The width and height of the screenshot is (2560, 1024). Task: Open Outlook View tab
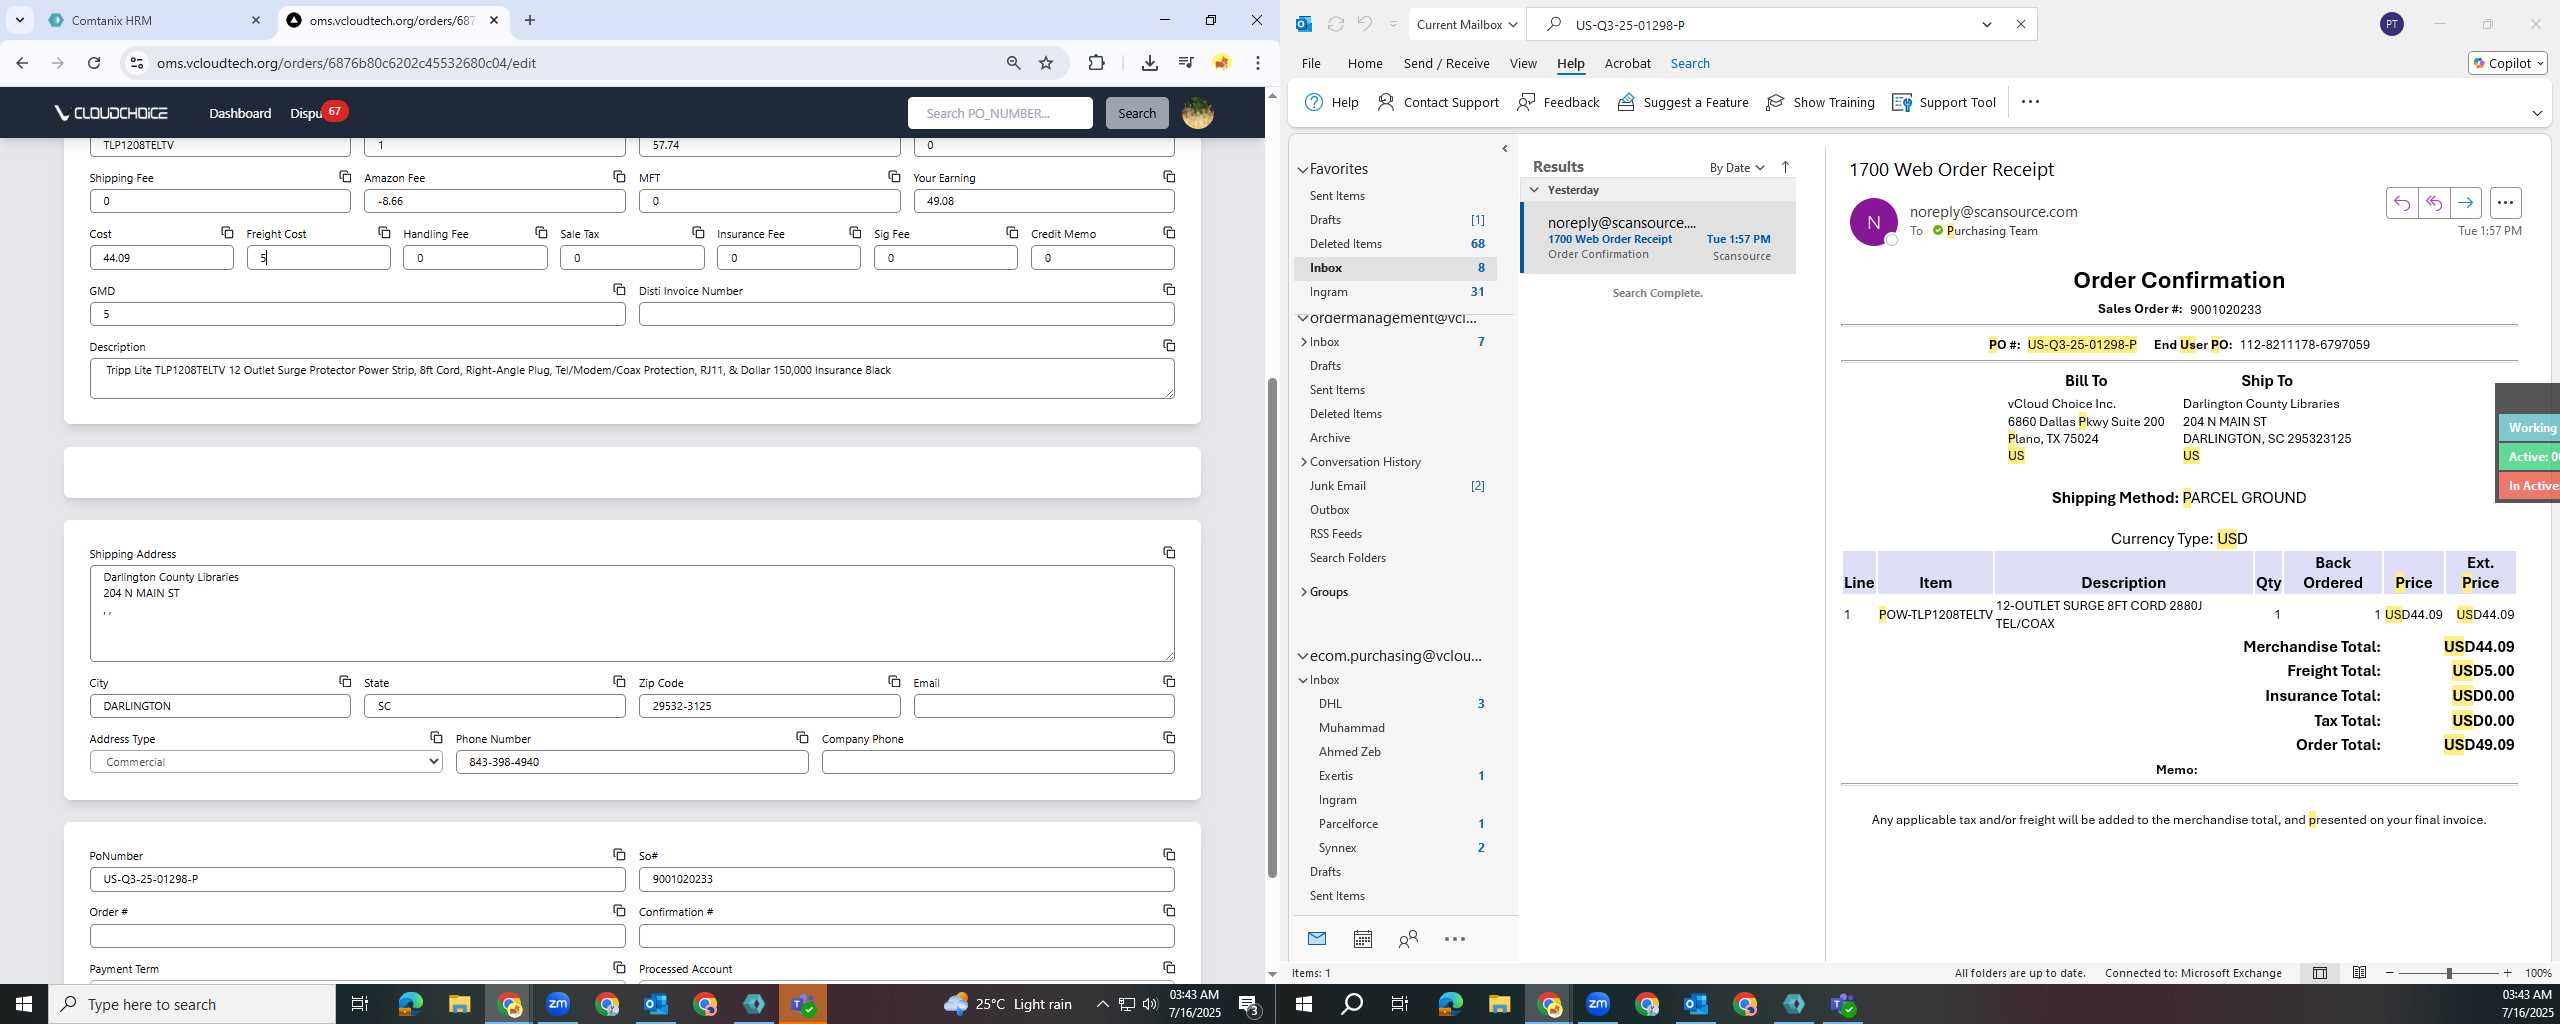click(x=1523, y=63)
